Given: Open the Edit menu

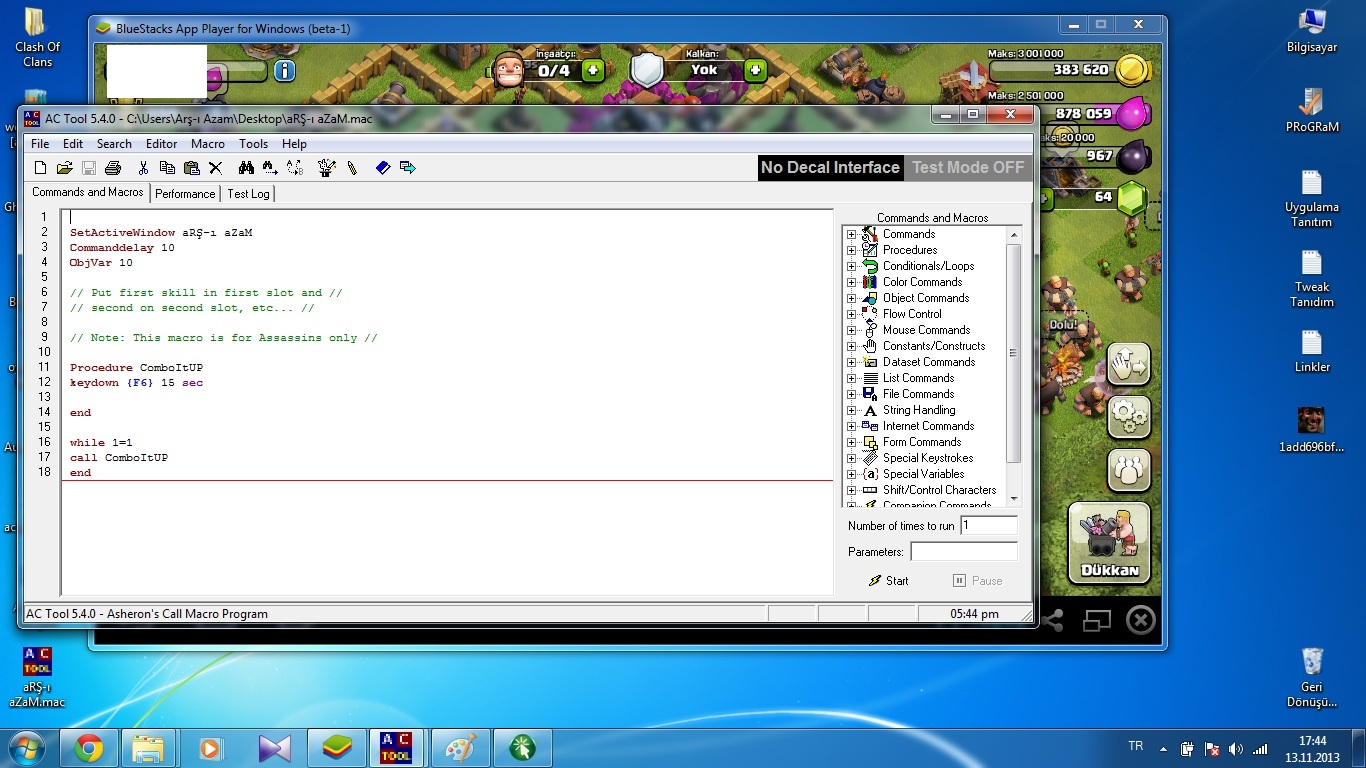Looking at the screenshot, I should [x=73, y=144].
